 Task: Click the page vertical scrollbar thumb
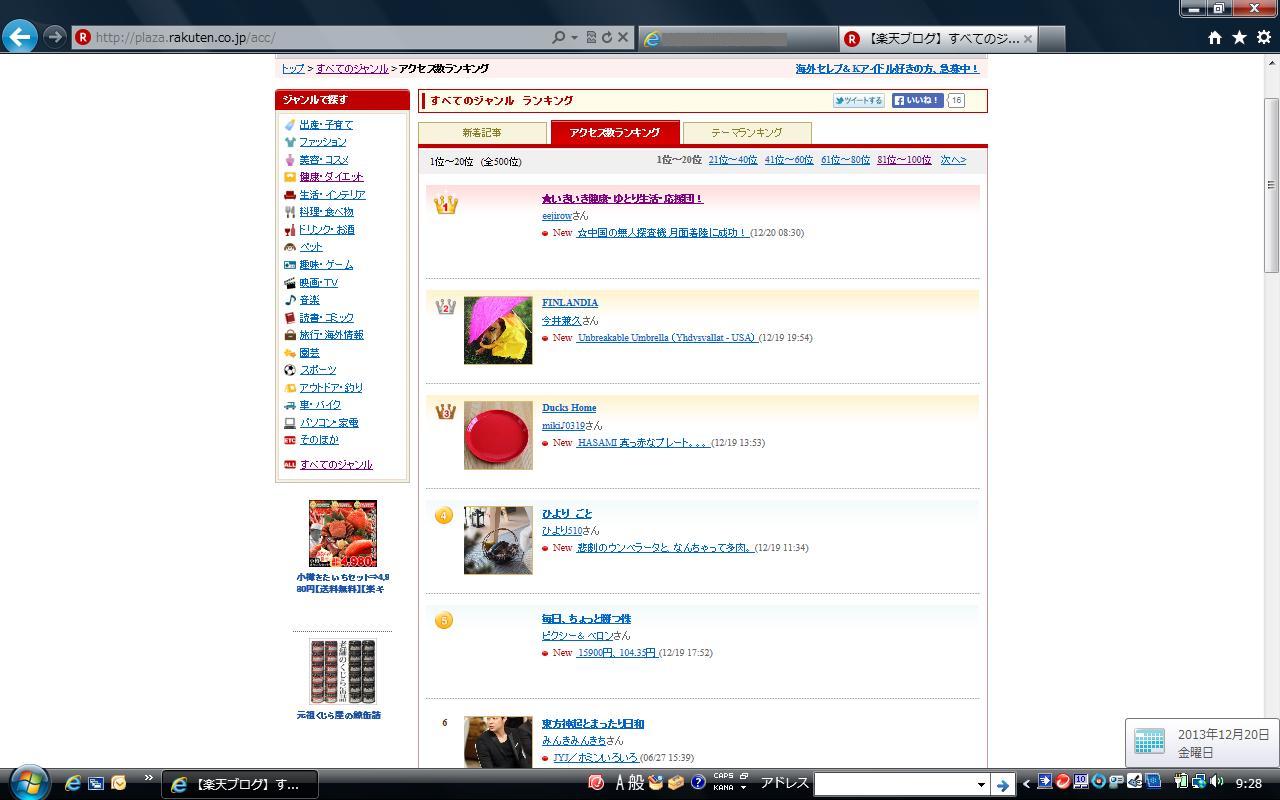(x=1271, y=185)
